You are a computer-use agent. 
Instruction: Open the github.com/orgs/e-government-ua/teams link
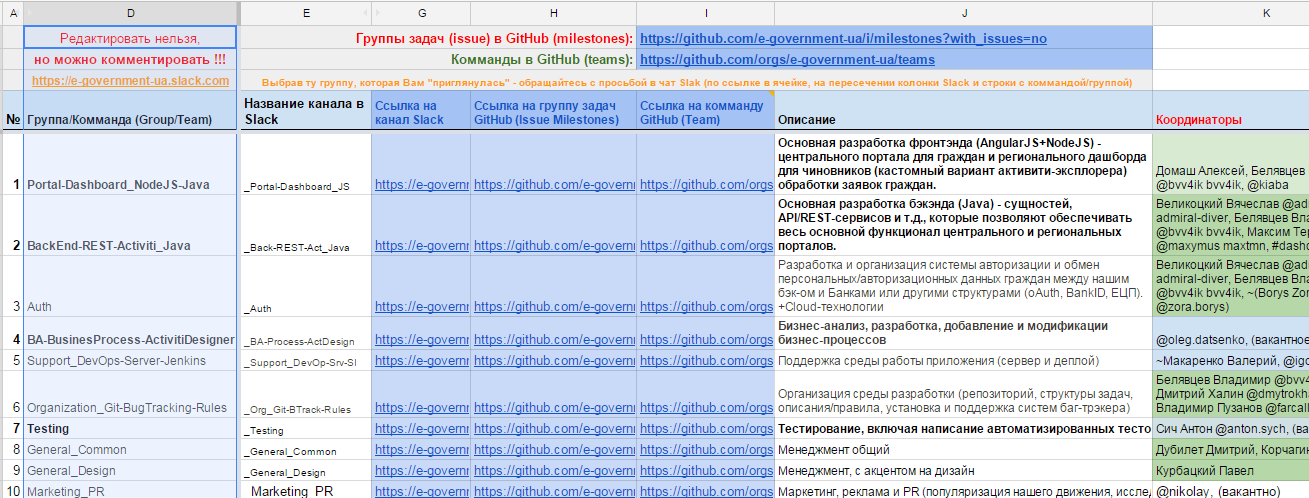click(x=787, y=60)
